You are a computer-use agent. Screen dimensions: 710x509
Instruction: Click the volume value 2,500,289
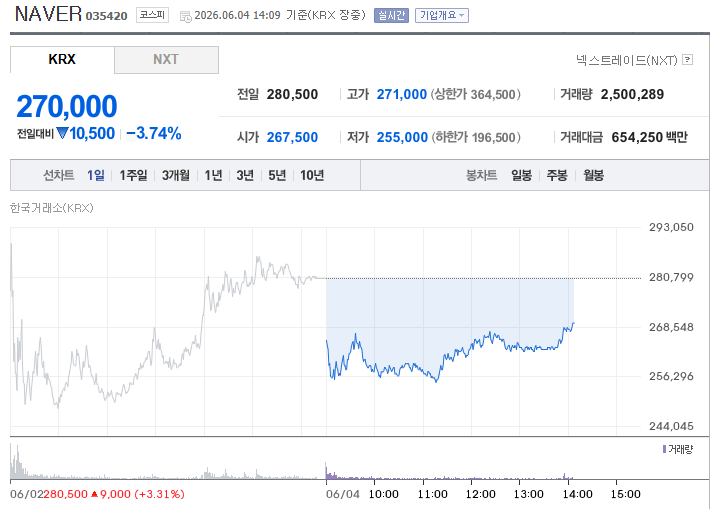pos(632,94)
